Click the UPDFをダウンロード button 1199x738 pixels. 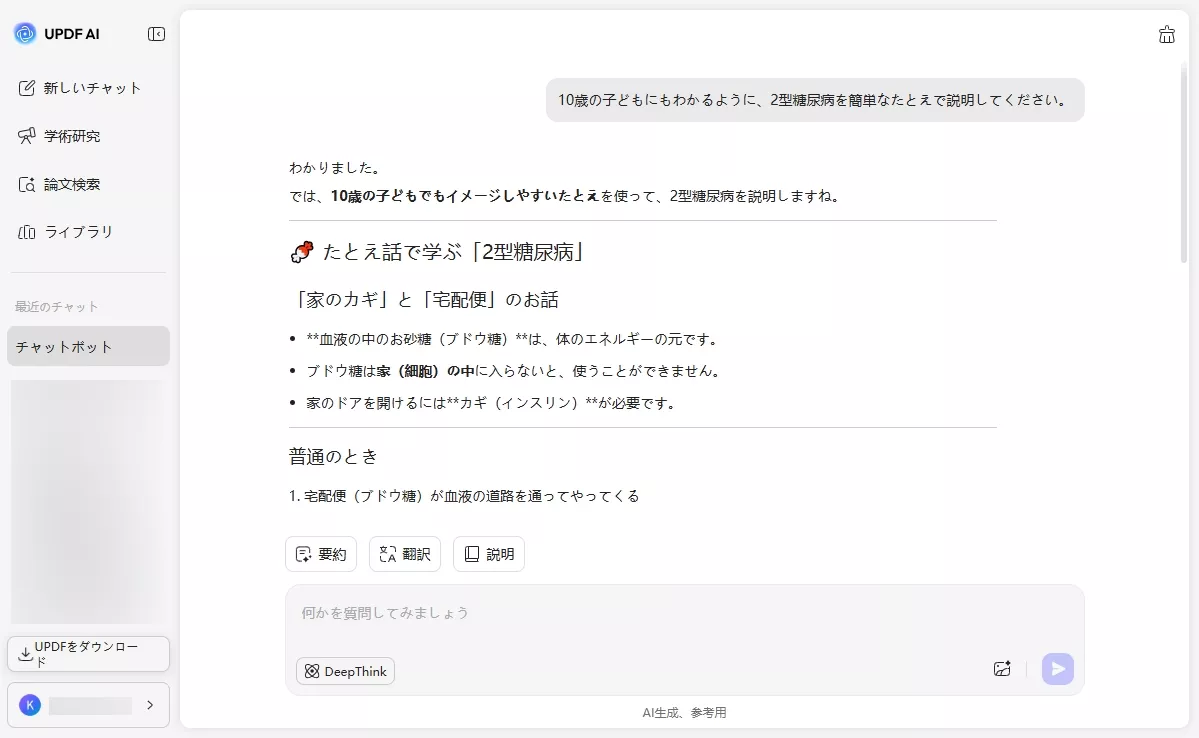coord(88,653)
